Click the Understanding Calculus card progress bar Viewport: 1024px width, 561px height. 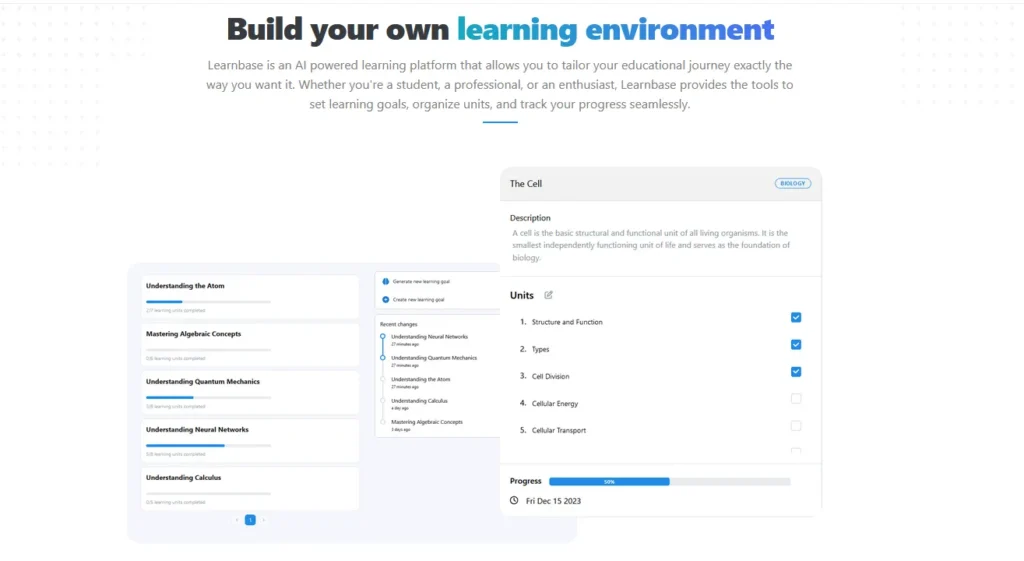[208, 493]
